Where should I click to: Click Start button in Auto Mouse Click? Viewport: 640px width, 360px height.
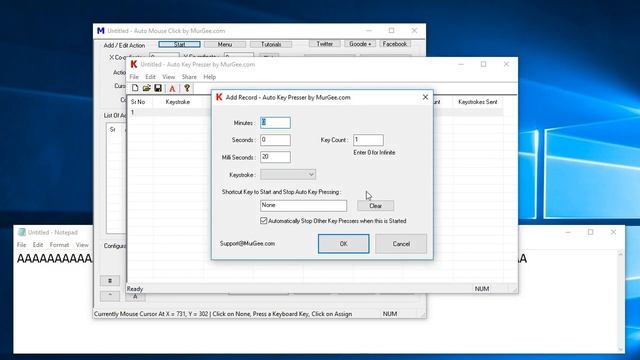tap(180, 44)
